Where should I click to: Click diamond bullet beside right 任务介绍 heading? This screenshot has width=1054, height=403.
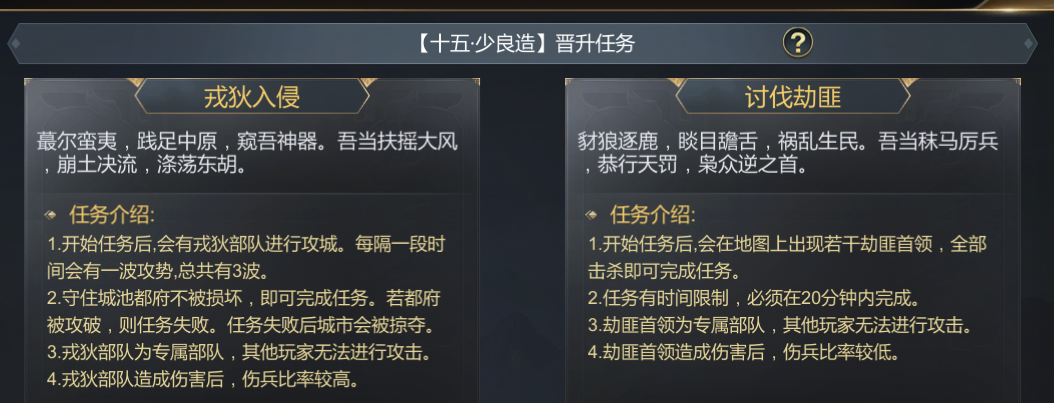[592, 216]
